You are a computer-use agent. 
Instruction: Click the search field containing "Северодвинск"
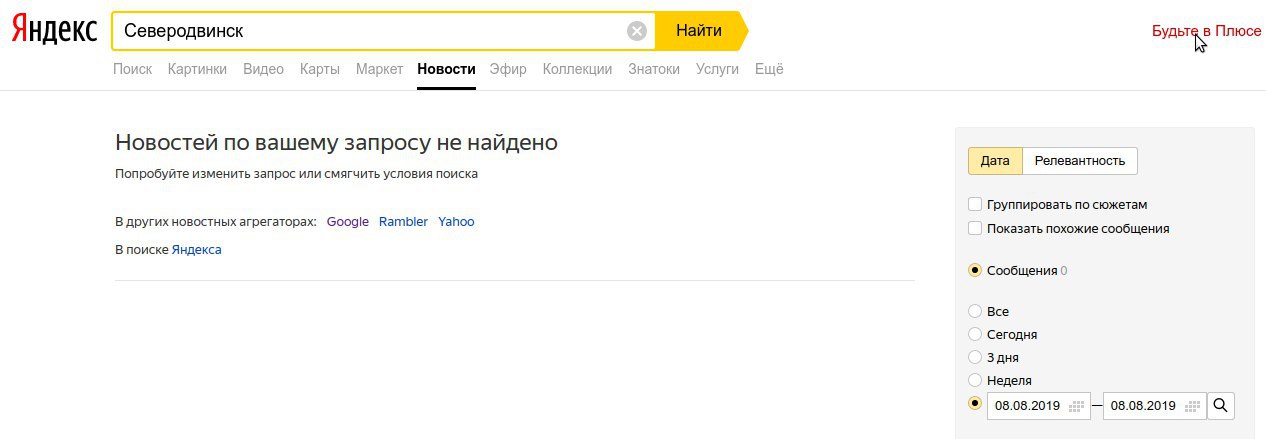point(370,31)
